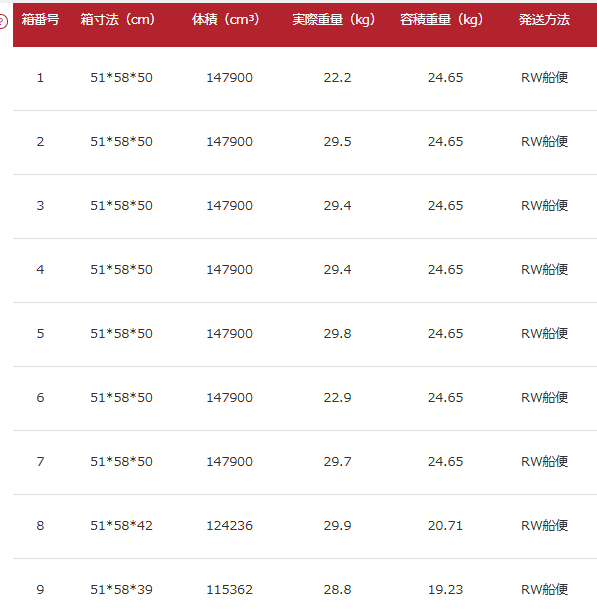Click the 実際重量 (kg) column header

(334, 20)
